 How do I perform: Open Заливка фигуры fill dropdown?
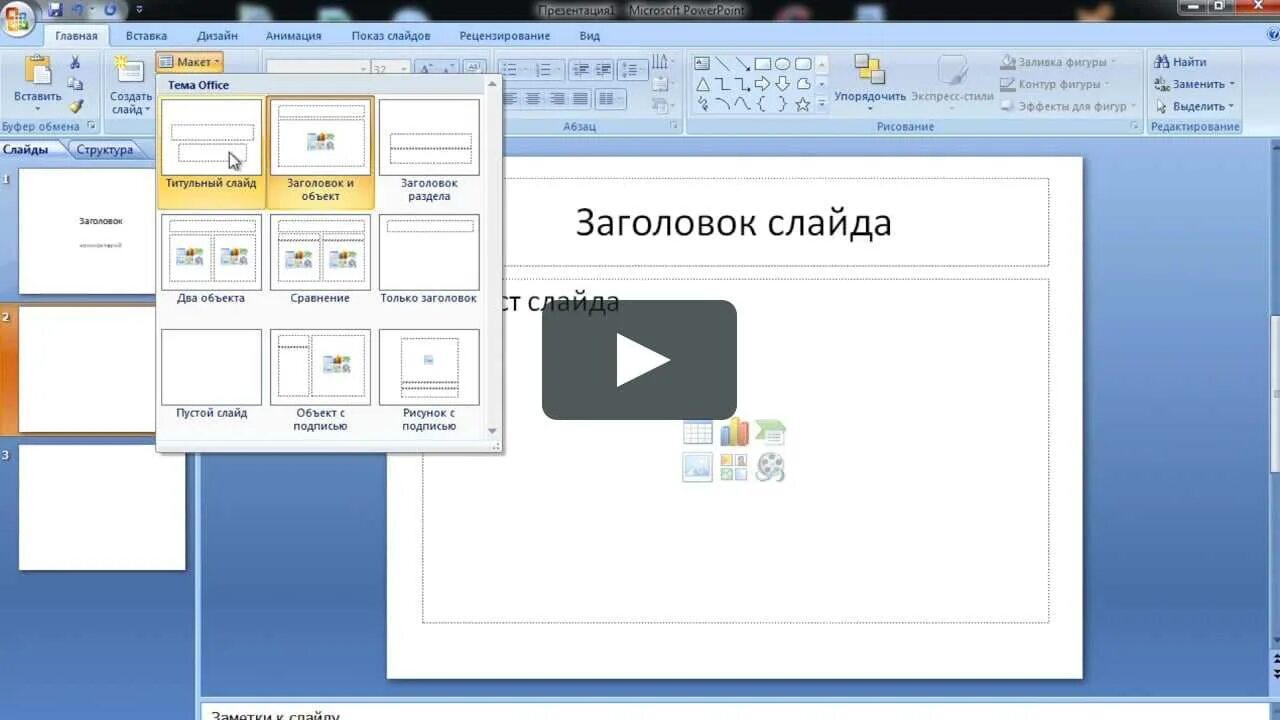coord(1058,62)
